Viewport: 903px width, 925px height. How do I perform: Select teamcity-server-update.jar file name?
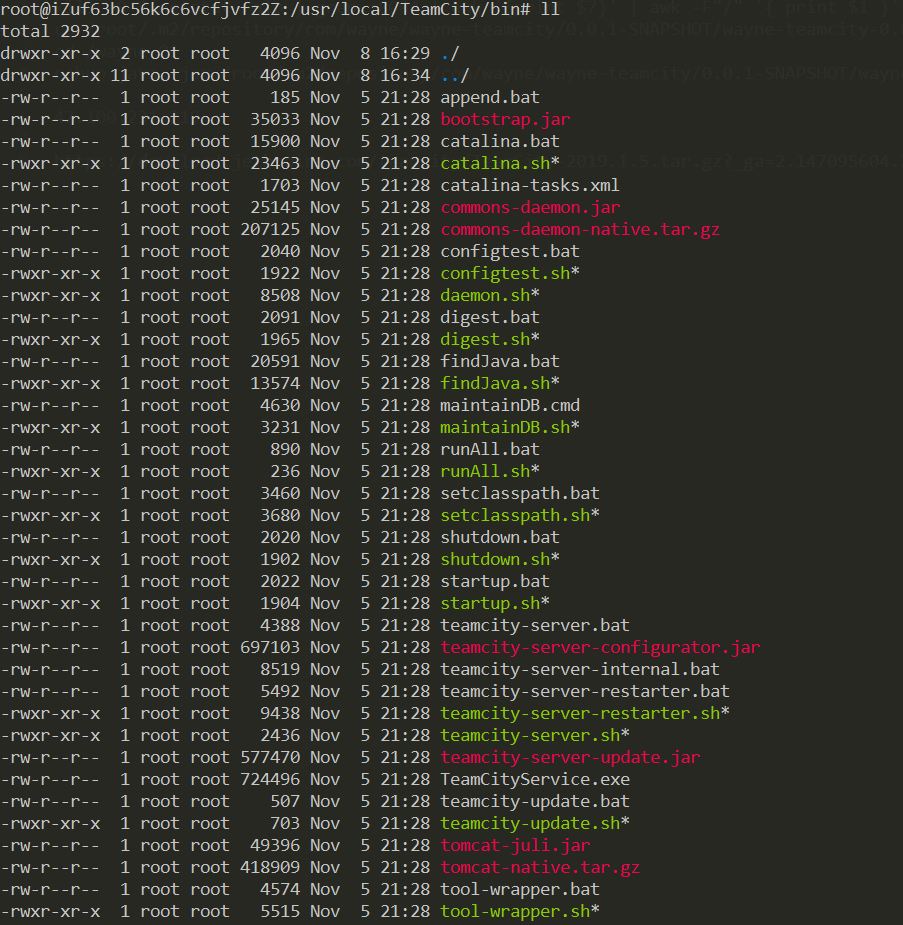point(570,758)
